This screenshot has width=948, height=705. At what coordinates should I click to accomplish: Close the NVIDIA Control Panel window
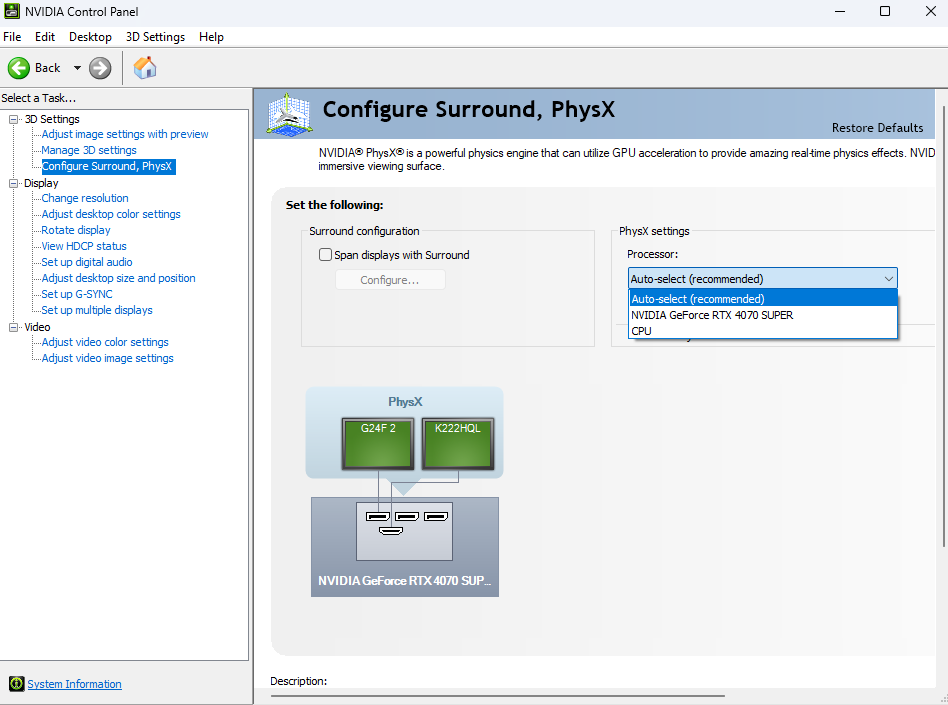point(930,11)
